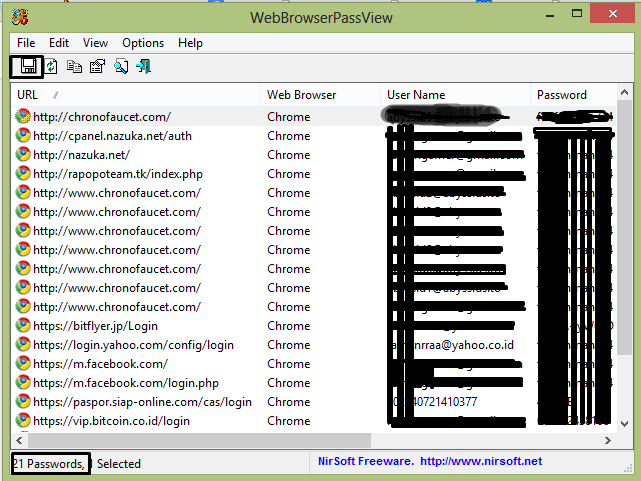This screenshot has width=641, height=481.
Task: Click the Save Selected Items floppy icon
Action: [28, 66]
